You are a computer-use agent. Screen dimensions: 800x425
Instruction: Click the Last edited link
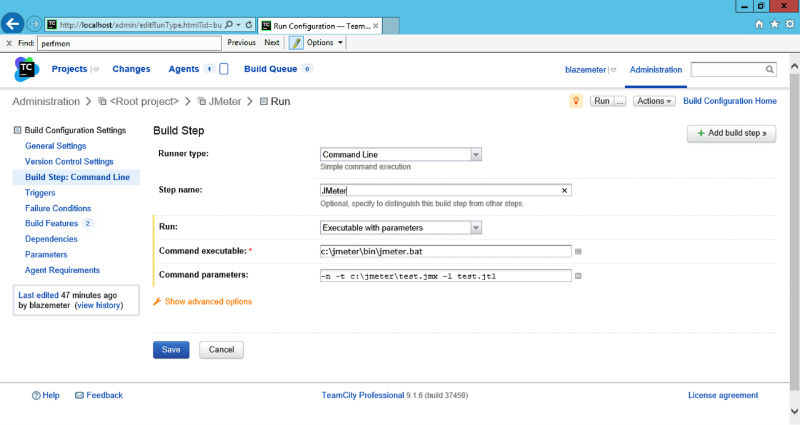38,295
